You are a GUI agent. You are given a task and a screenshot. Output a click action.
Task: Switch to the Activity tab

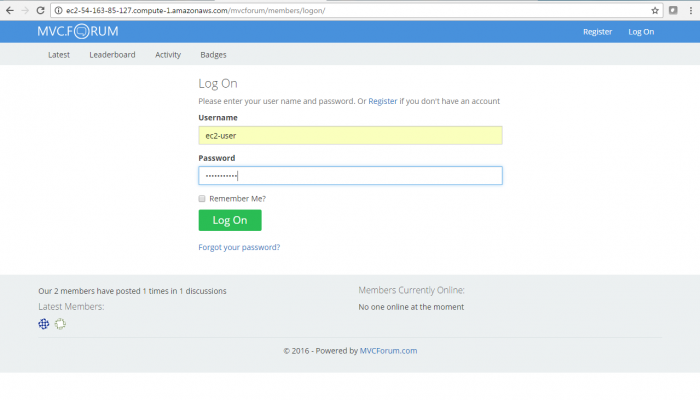168,55
